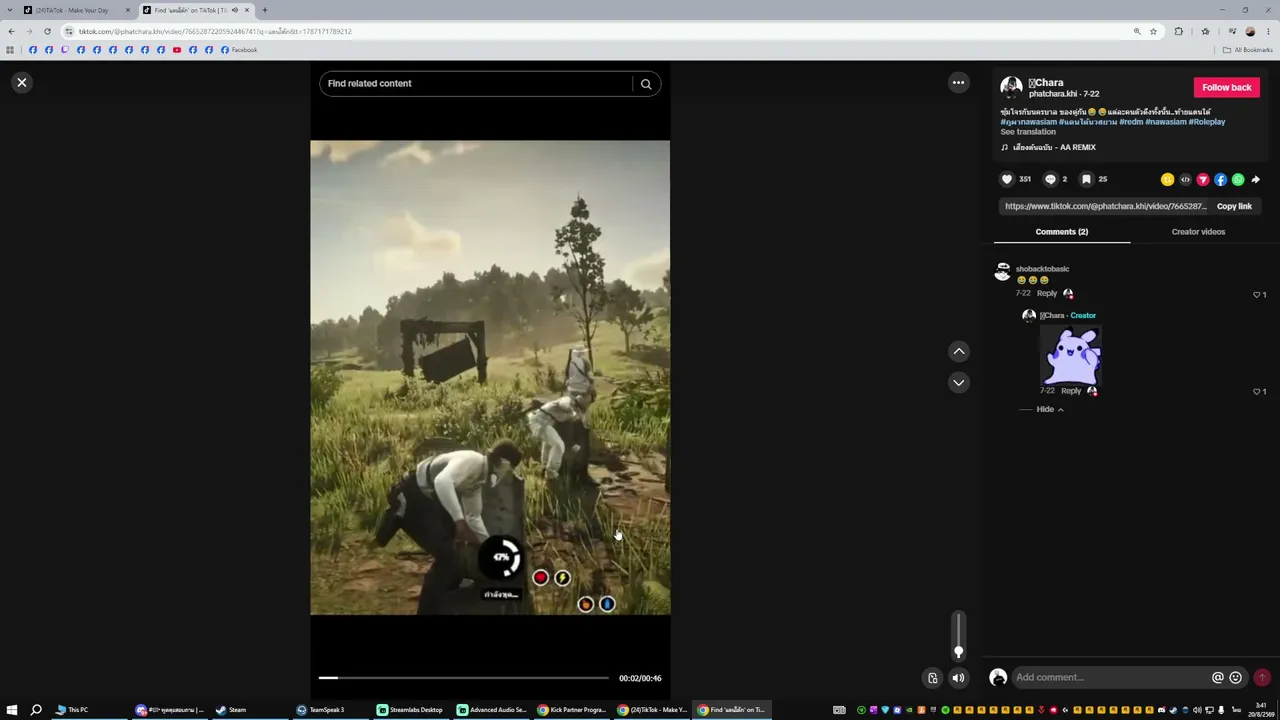Open the Chrome tab search dropdown
The height and width of the screenshot is (720, 1280).
point(9,10)
